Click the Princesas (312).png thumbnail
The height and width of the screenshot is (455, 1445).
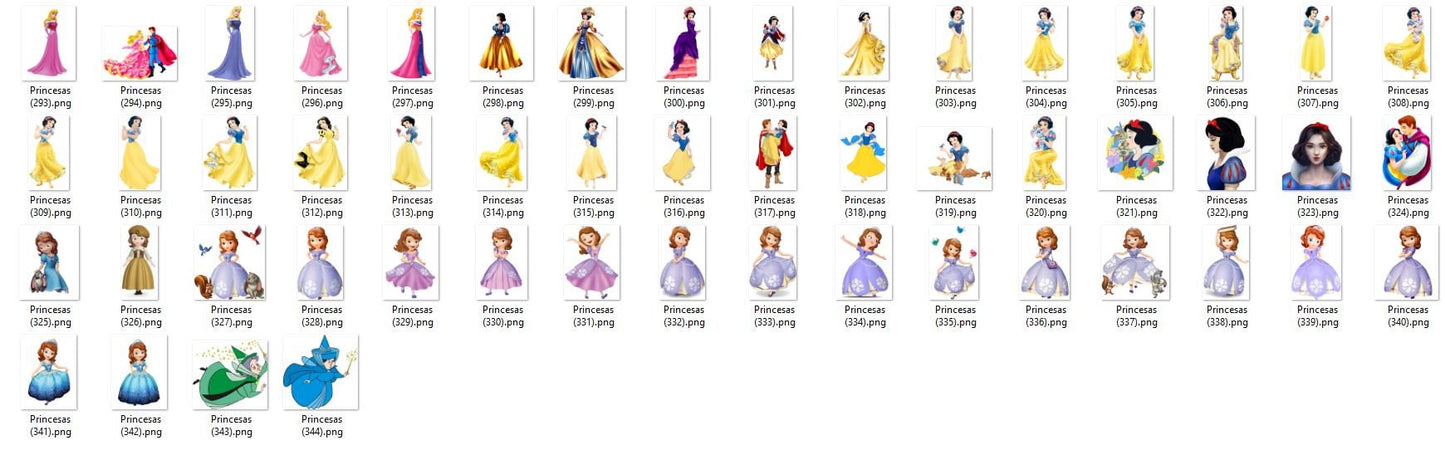tap(320, 153)
